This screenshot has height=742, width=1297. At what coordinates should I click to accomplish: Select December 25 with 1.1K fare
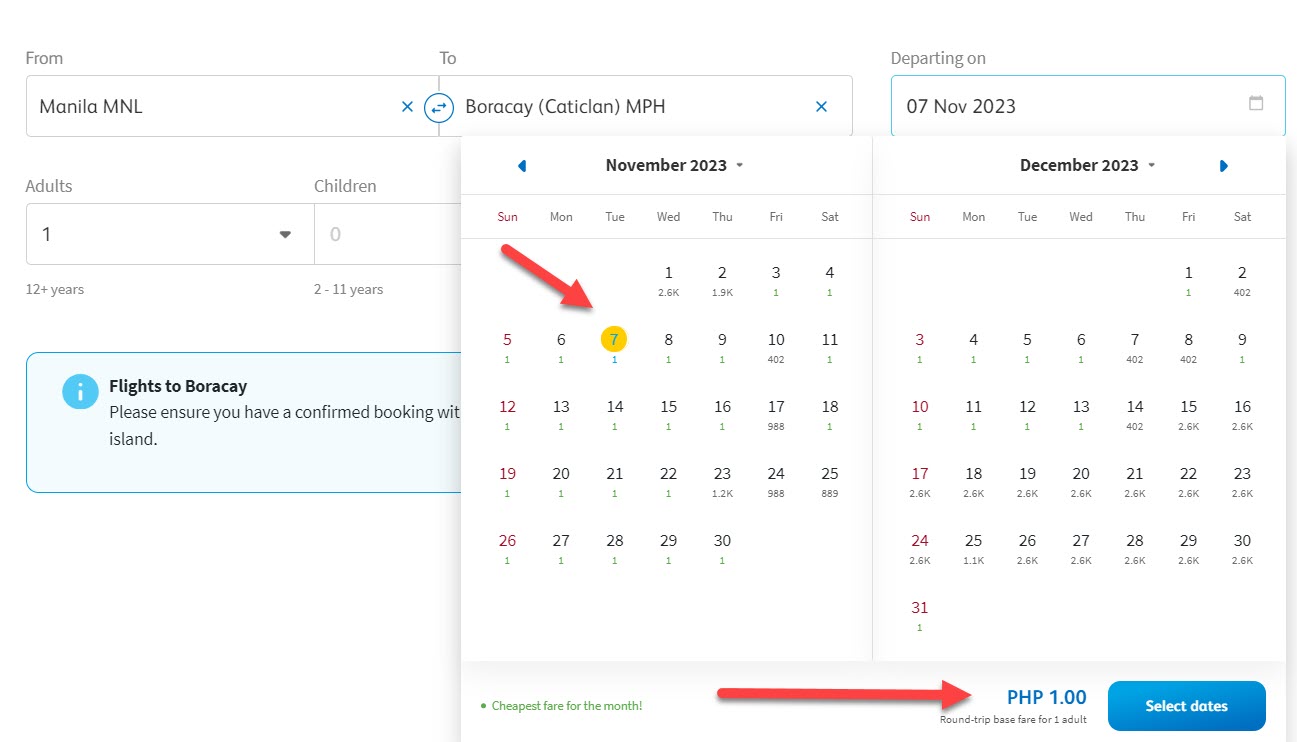(x=974, y=545)
